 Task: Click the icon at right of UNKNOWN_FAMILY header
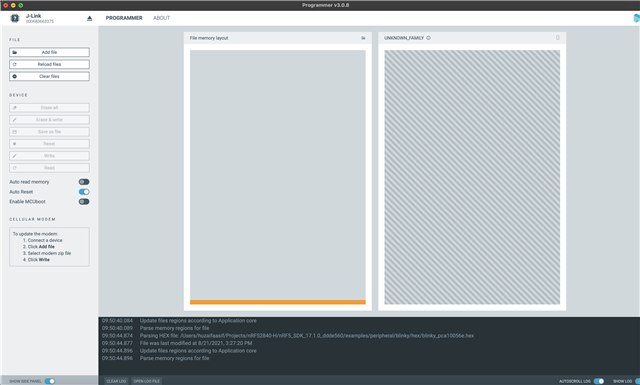pos(558,38)
